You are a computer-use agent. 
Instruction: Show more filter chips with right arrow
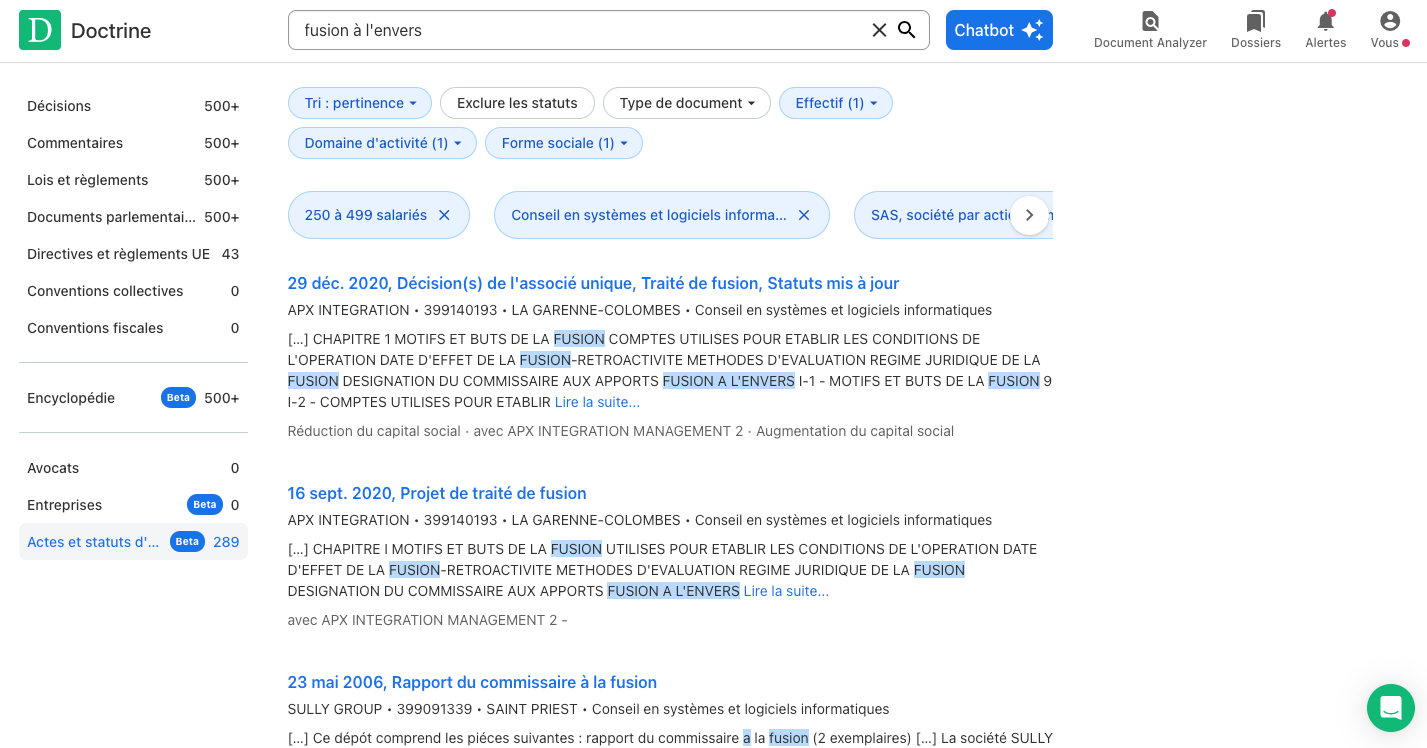1029,215
